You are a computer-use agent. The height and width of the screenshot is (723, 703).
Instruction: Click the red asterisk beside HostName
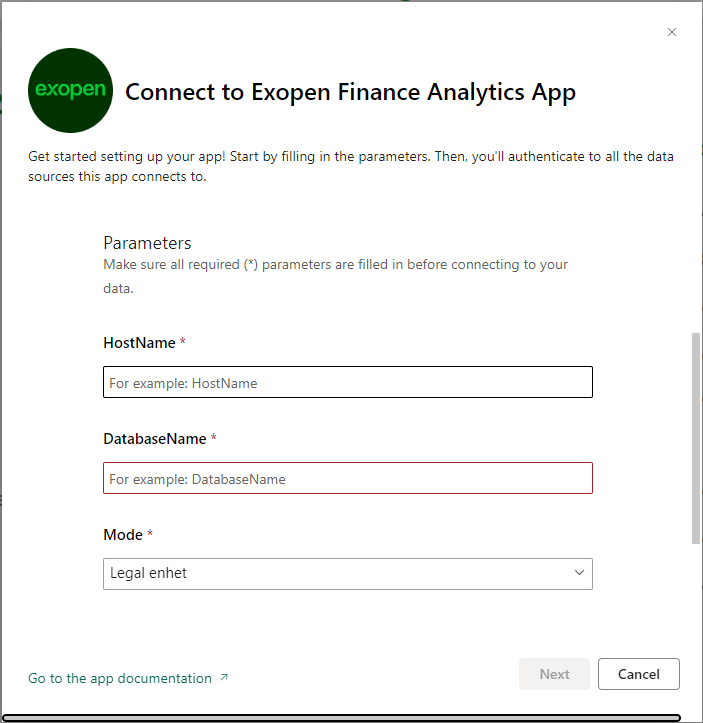[x=183, y=343]
